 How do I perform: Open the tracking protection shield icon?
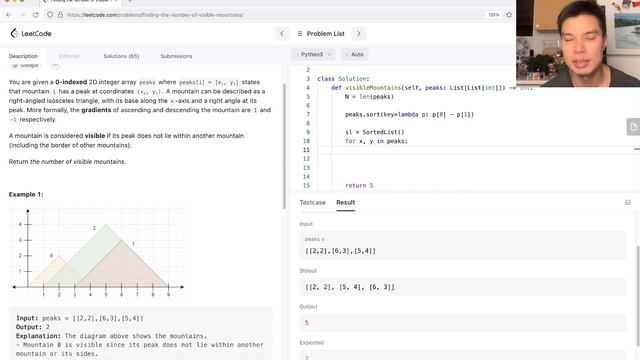click(x=50, y=15)
